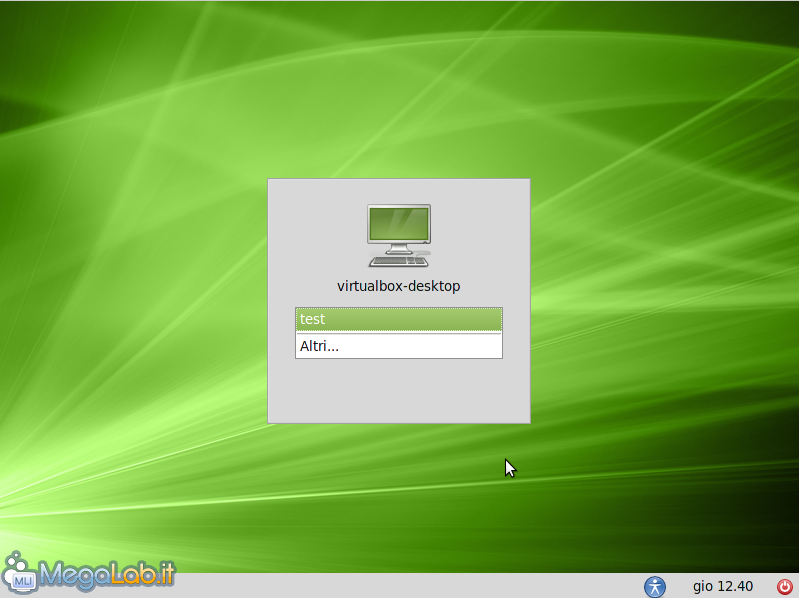Click the red power shutdown icon
The width and height of the screenshot is (799, 598).
[784, 587]
